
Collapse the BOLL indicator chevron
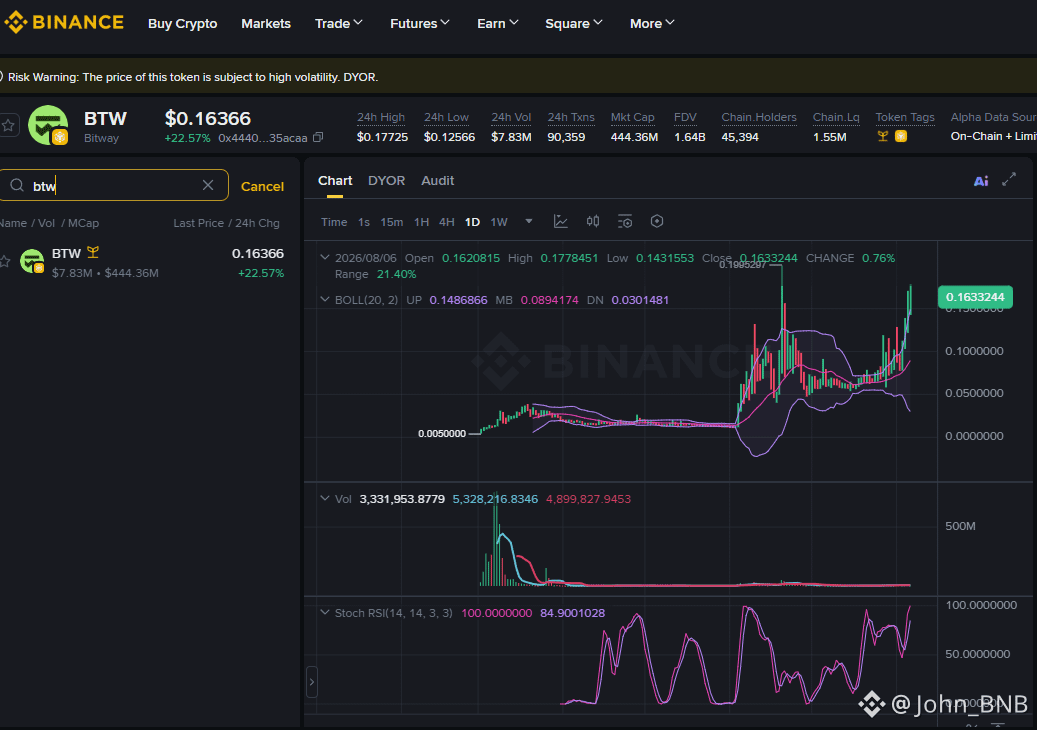pyautogui.click(x=324, y=300)
